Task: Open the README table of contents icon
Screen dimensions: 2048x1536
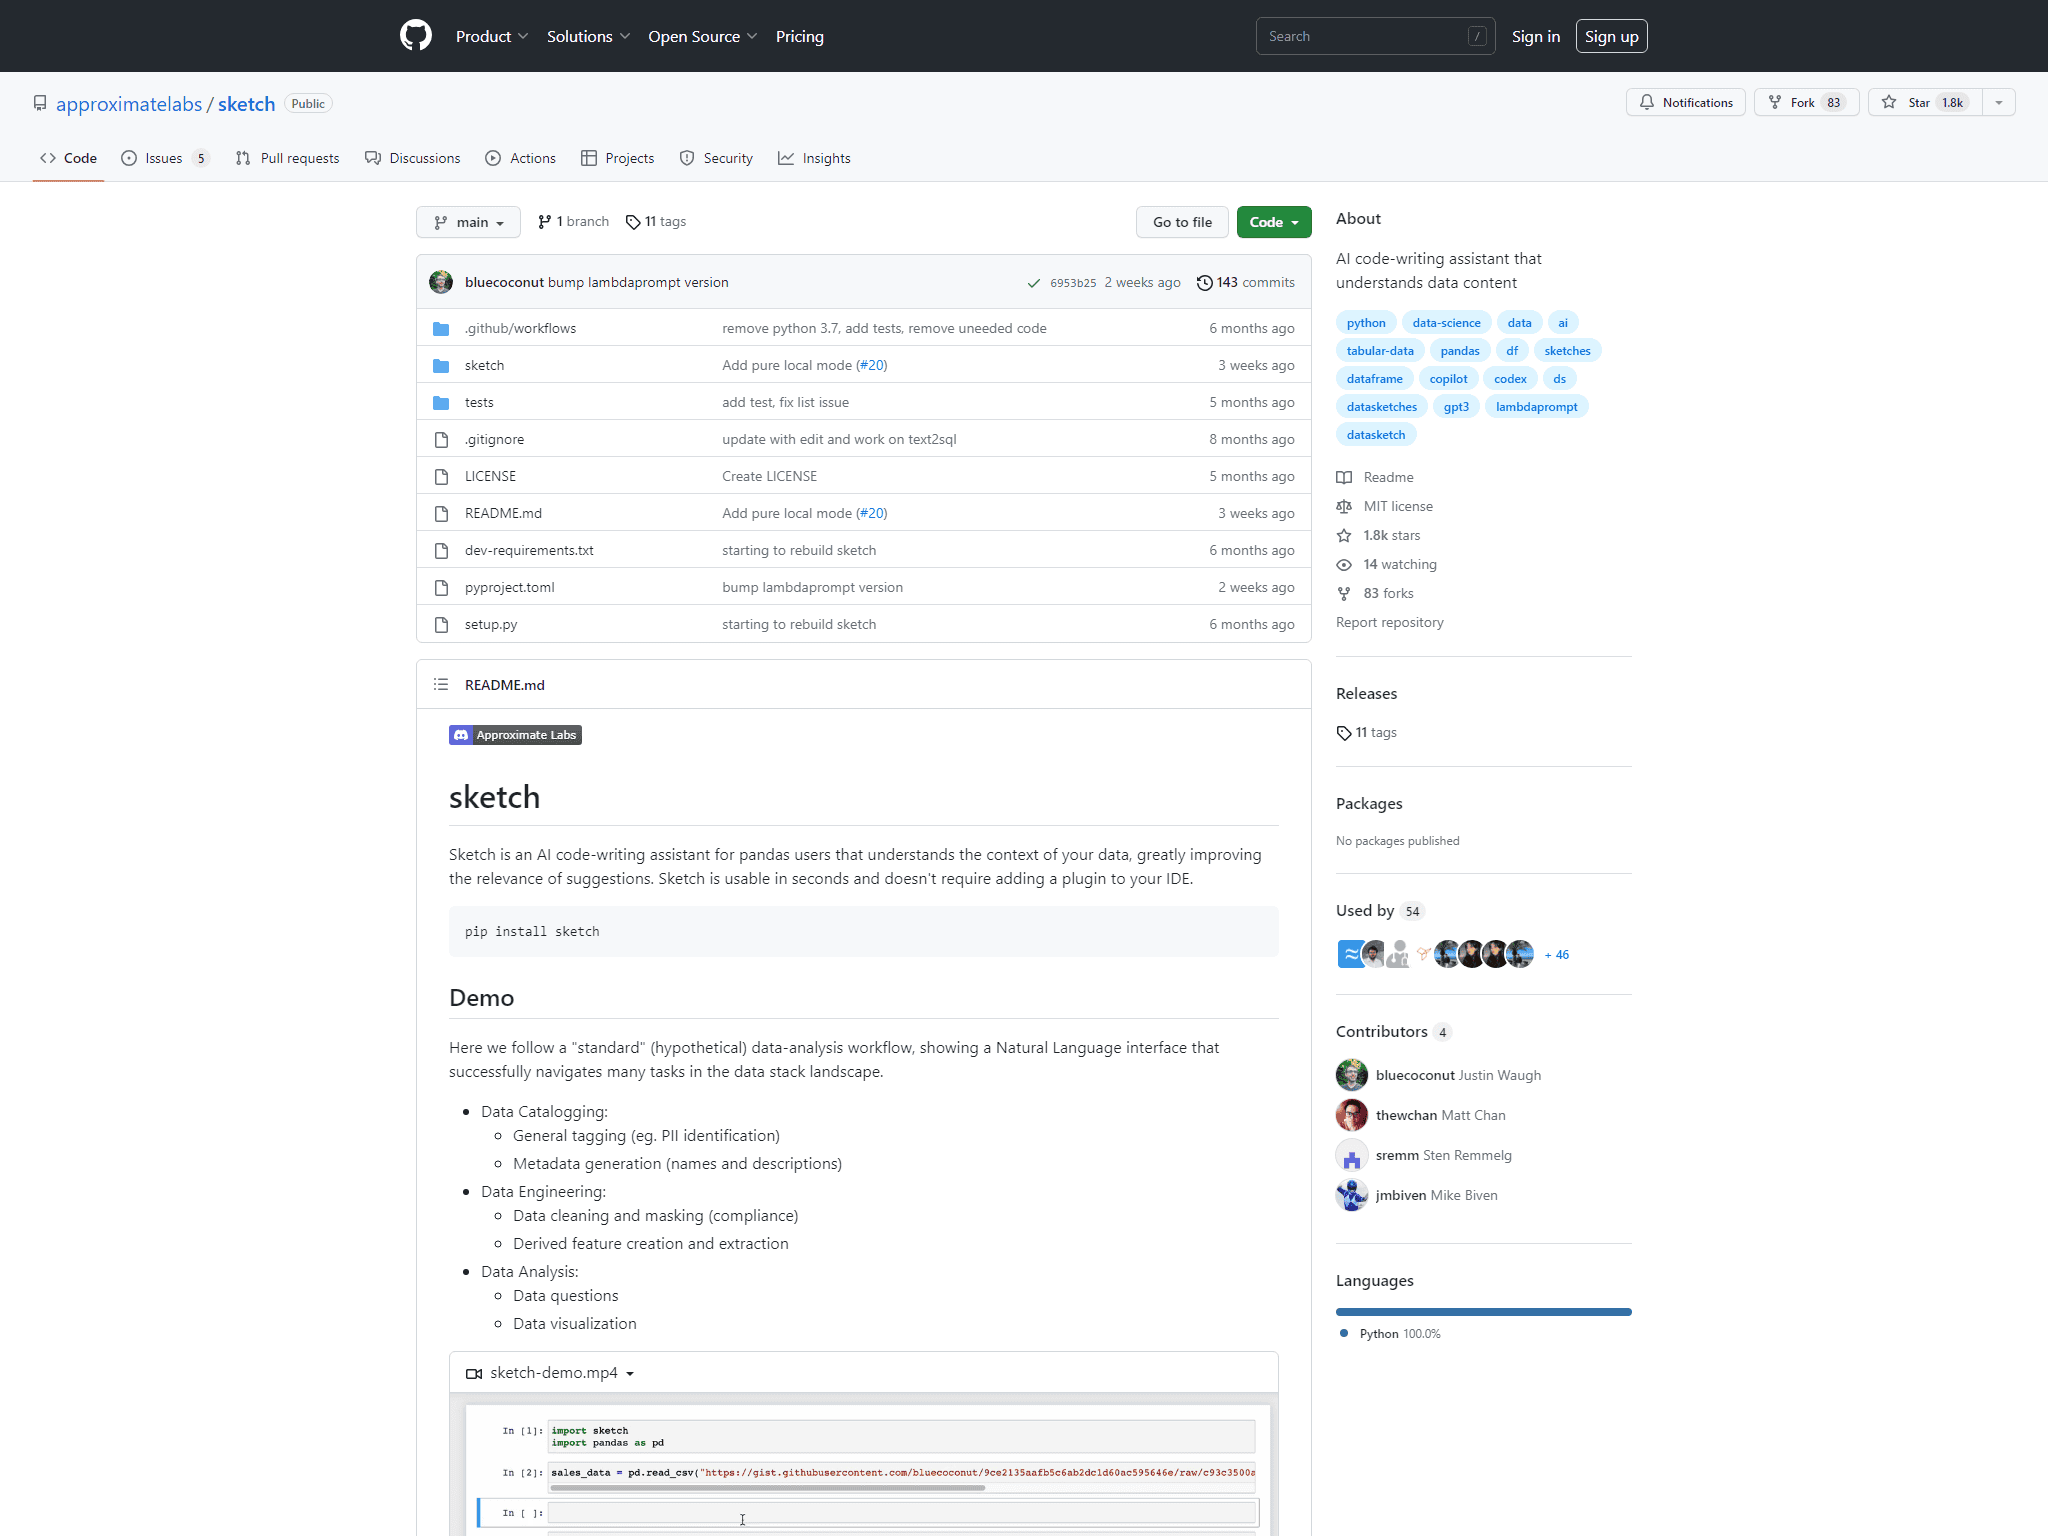Action: pyautogui.click(x=441, y=685)
